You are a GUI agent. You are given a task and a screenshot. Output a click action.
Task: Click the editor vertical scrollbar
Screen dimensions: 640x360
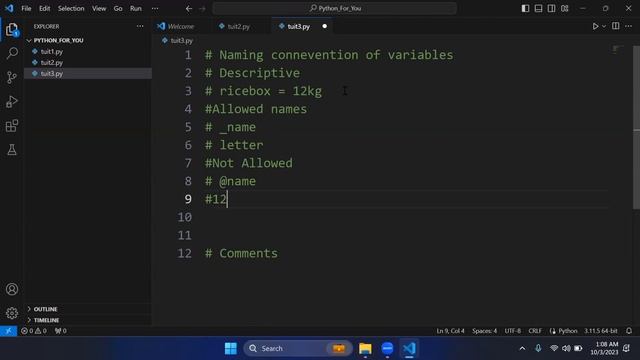(636, 127)
